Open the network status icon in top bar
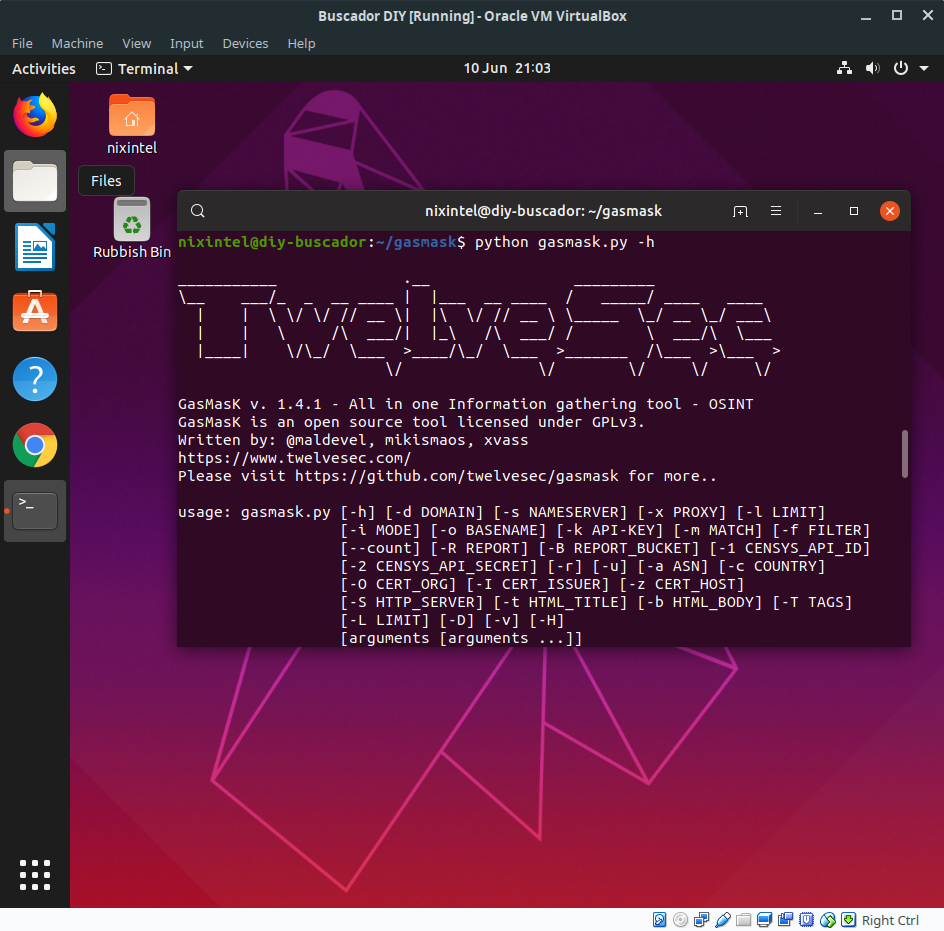 [844, 68]
